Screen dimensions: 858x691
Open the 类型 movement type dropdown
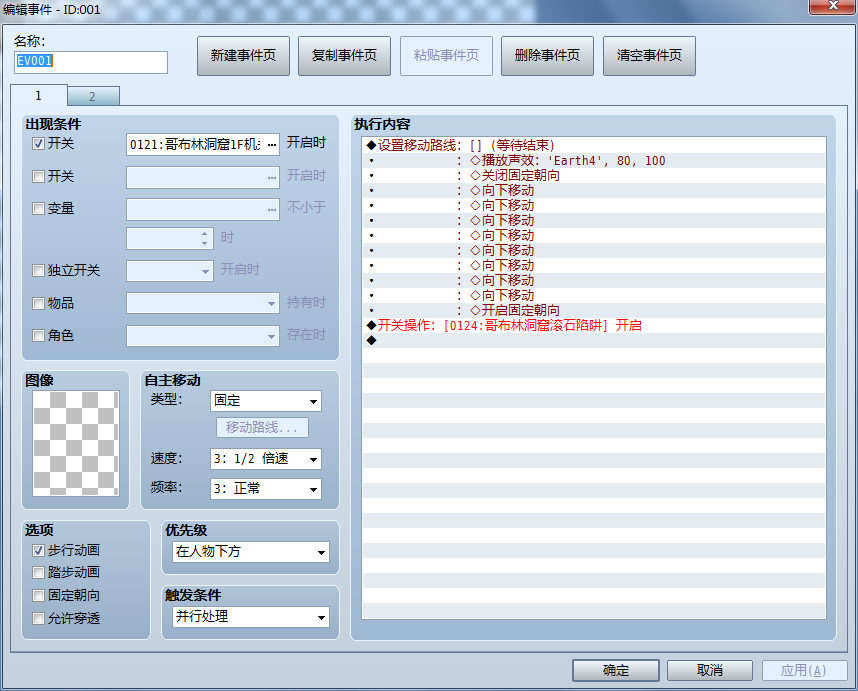(x=266, y=401)
